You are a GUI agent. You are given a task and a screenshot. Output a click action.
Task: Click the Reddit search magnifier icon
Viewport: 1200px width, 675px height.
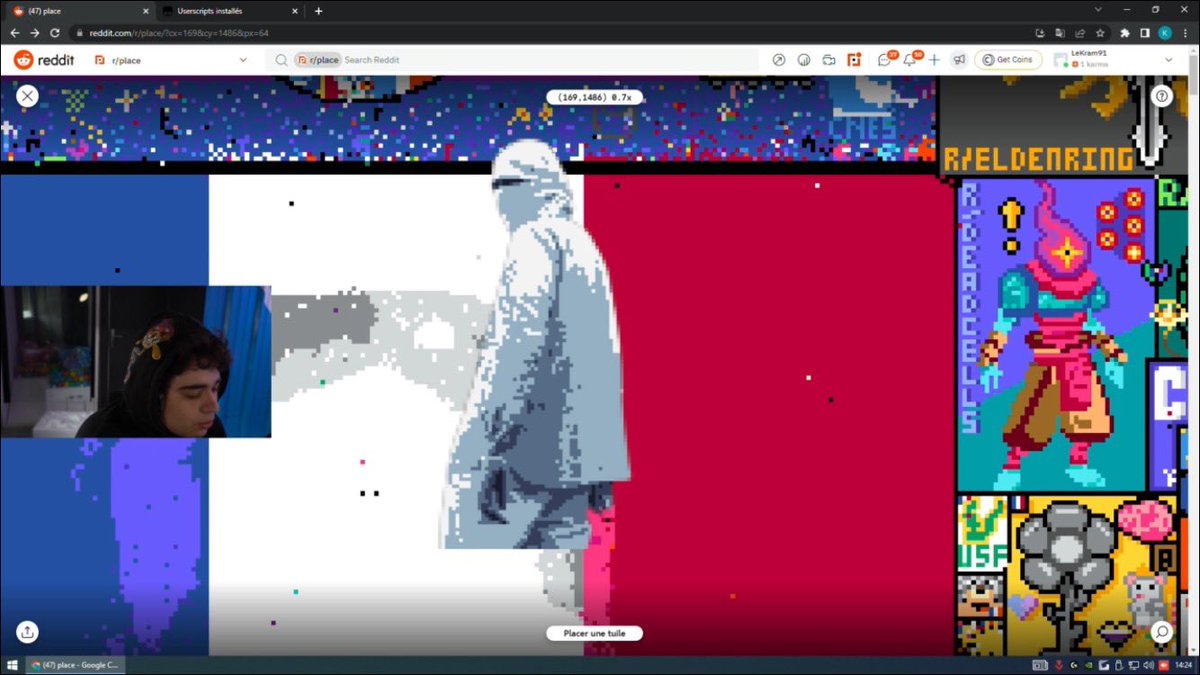click(x=282, y=60)
